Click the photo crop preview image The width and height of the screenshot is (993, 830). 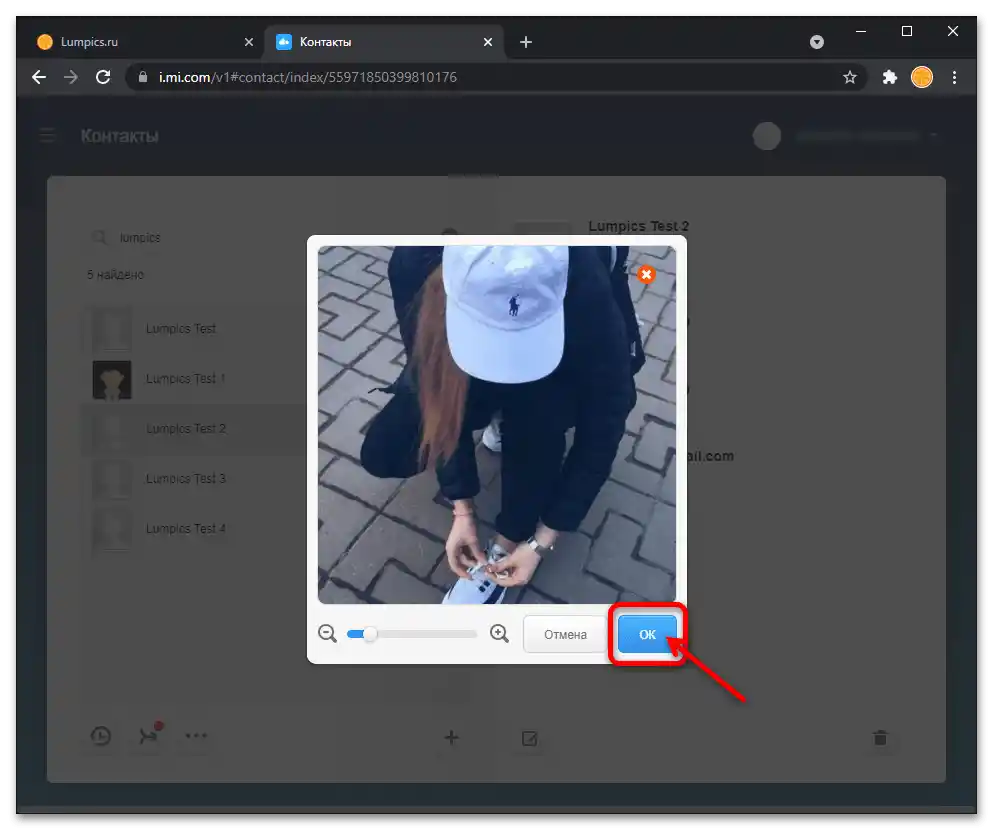click(497, 425)
